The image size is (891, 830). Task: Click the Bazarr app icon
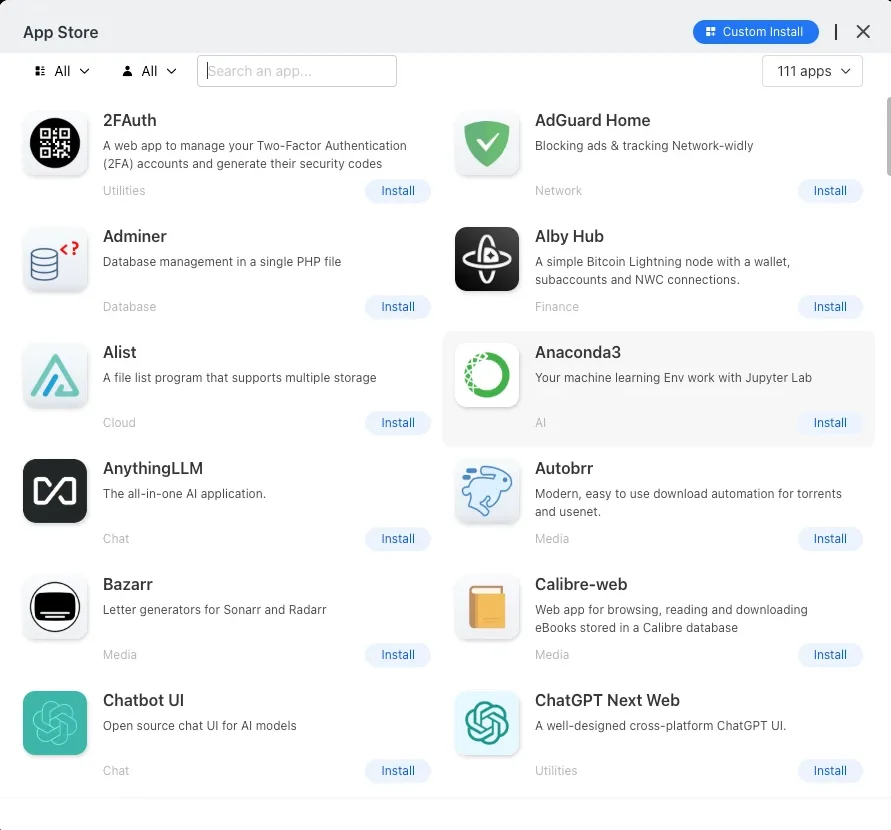point(55,607)
